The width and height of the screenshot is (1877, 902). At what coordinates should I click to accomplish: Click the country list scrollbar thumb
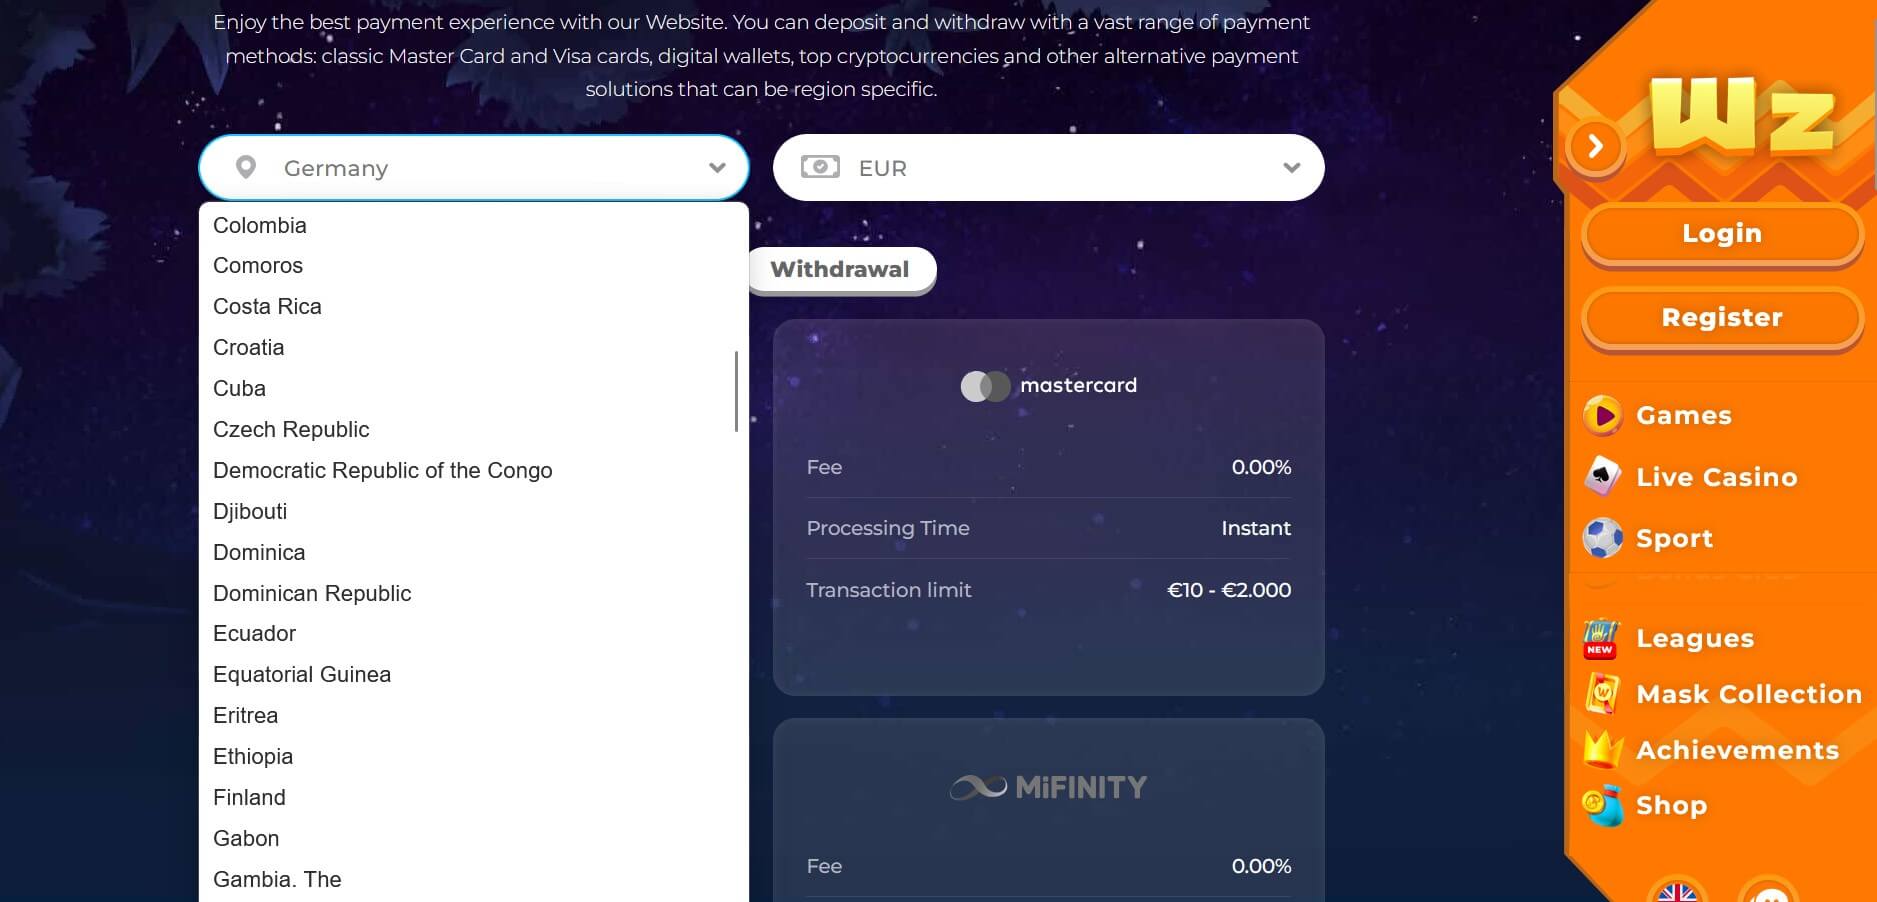[x=736, y=391]
